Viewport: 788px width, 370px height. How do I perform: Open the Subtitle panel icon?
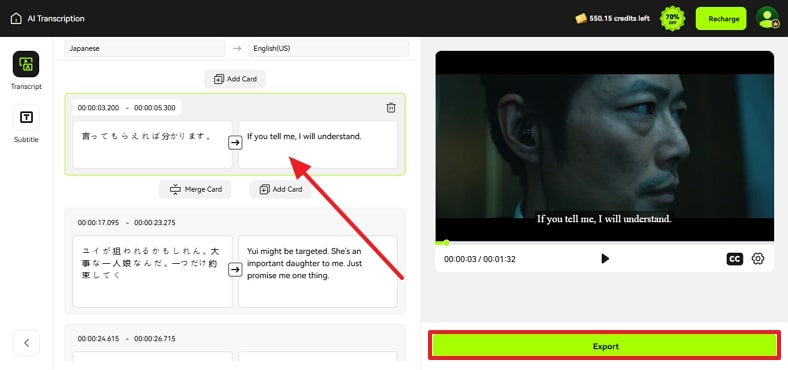[x=26, y=117]
